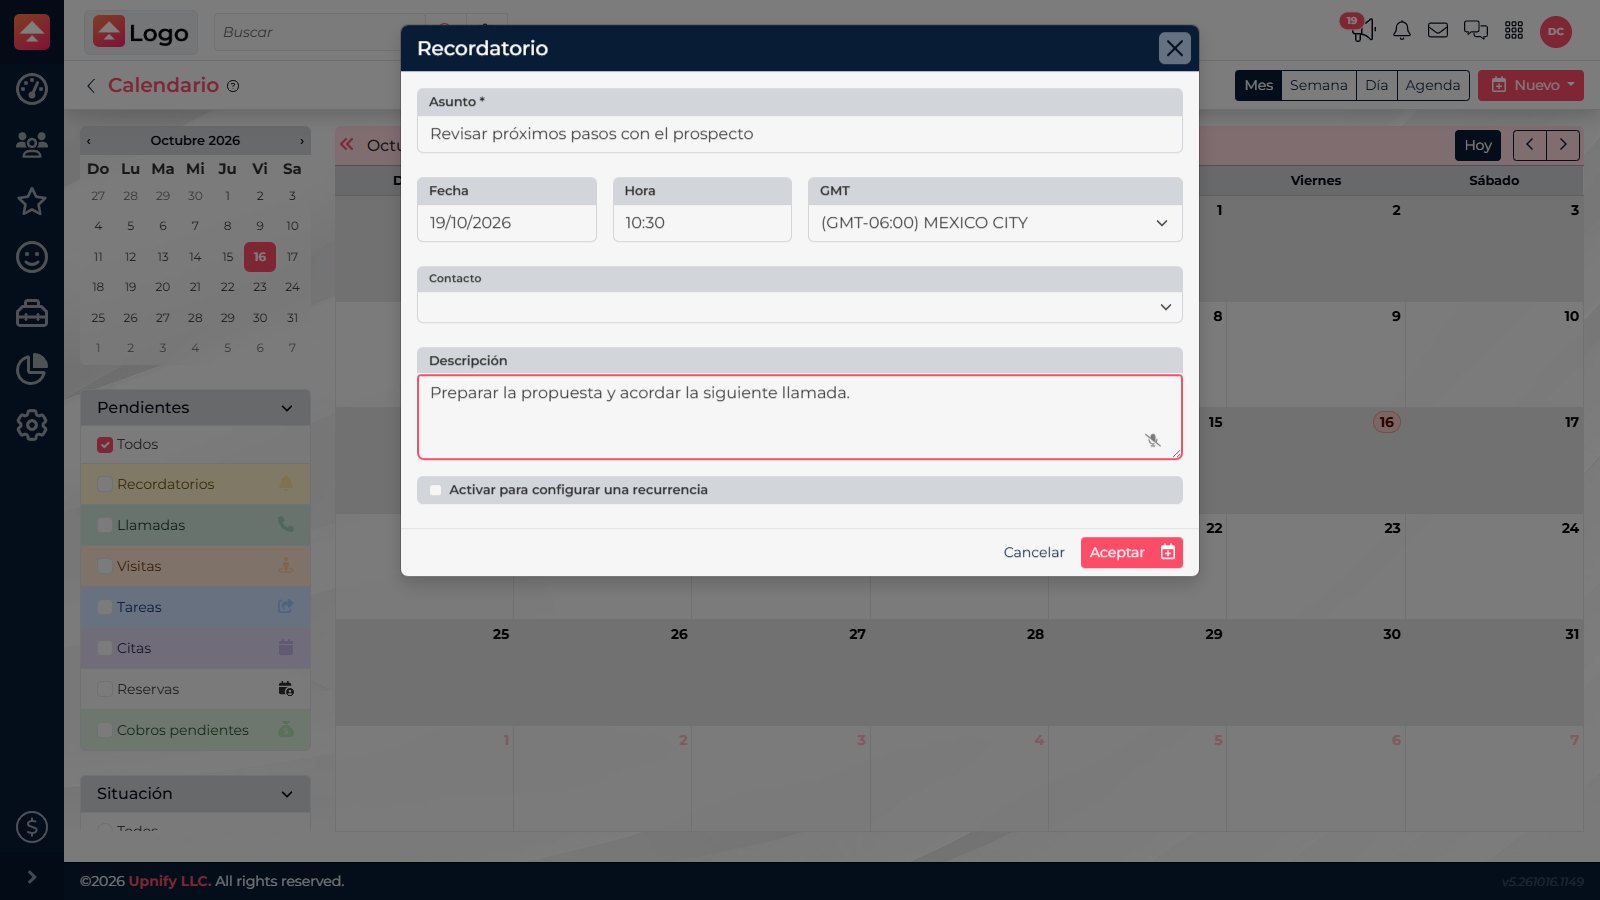Click the help icon next to Calendario
This screenshot has width=1600, height=900.
pos(233,86)
